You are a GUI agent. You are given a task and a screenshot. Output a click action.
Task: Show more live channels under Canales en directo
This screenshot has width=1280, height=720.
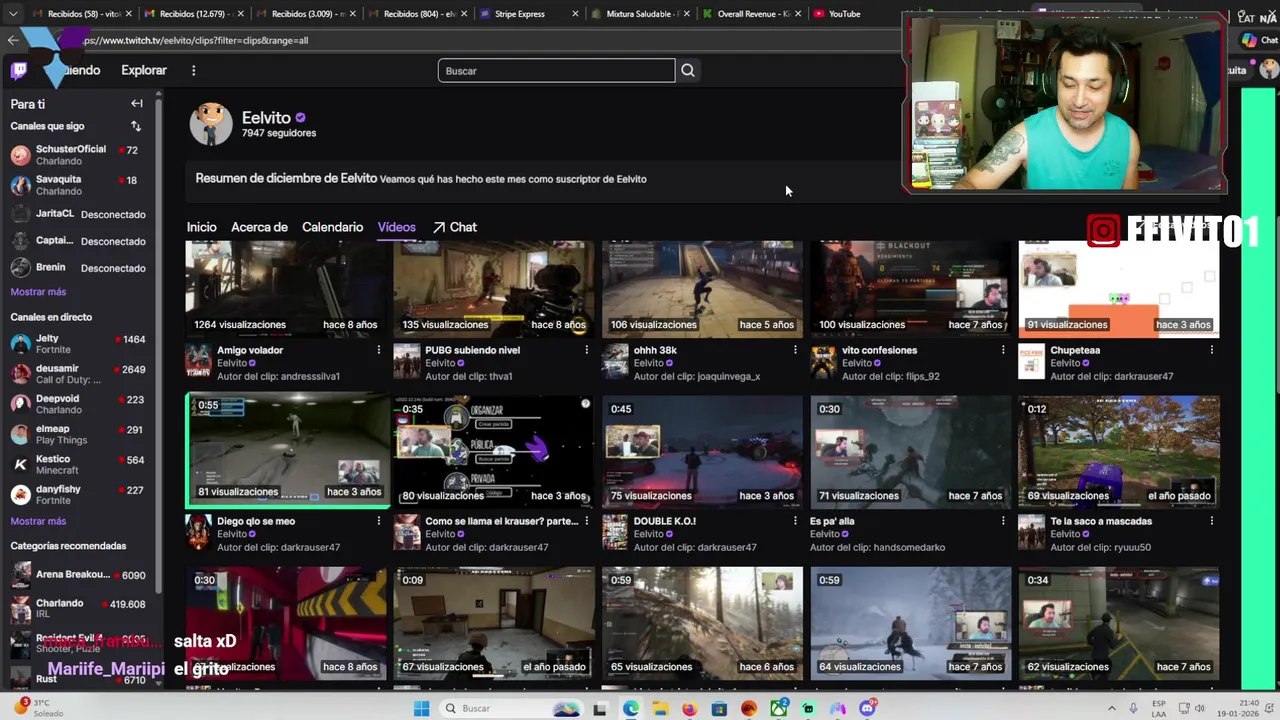pyautogui.click(x=38, y=521)
